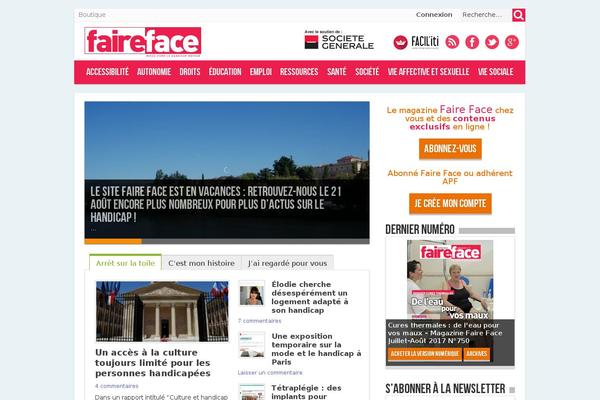The width and height of the screenshot is (600, 400).
Task: Open the Connexion link
Action: click(x=434, y=15)
